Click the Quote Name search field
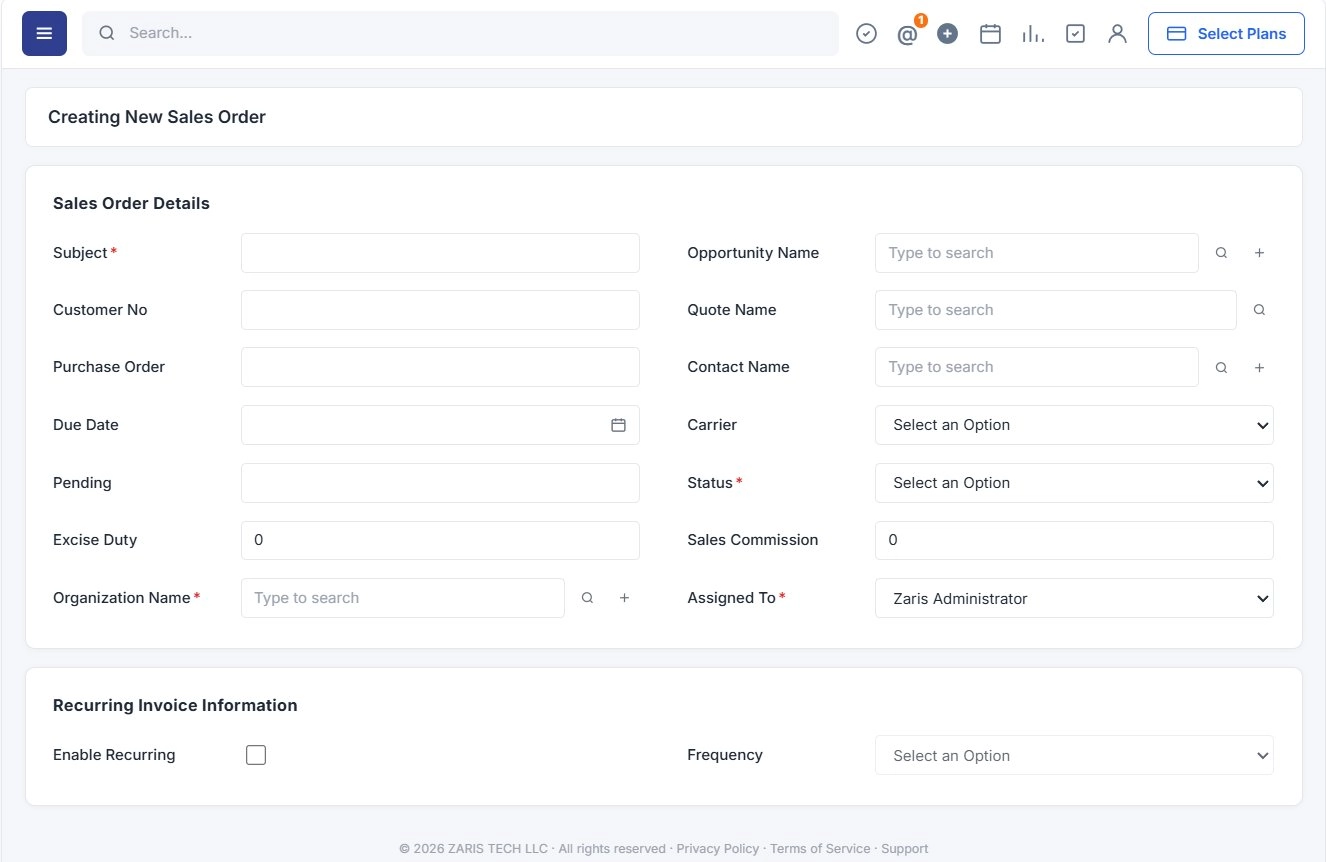1326x862 pixels. 1056,310
